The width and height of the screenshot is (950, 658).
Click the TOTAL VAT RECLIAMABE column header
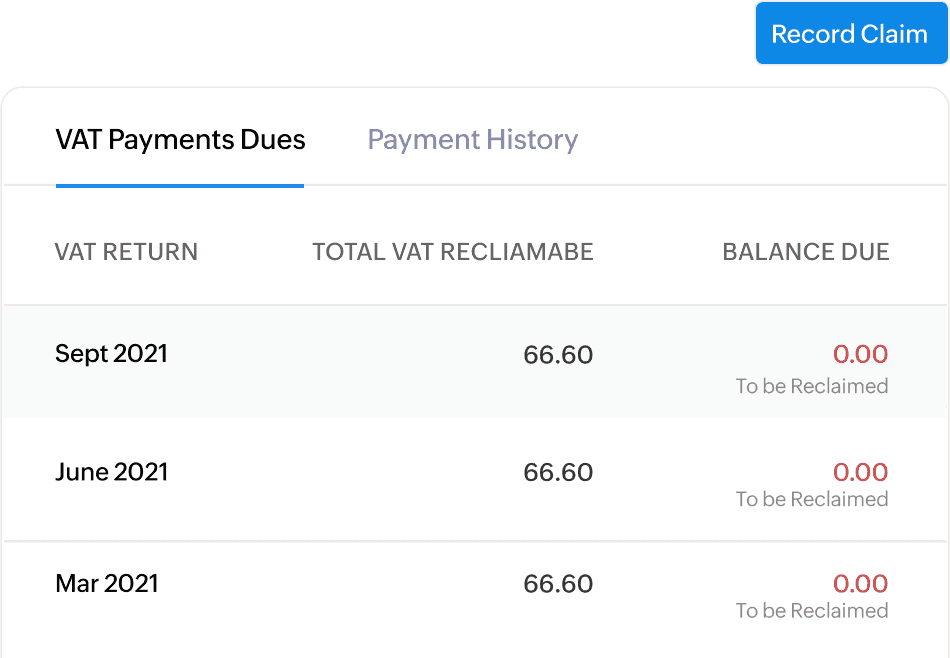click(453, 252)
